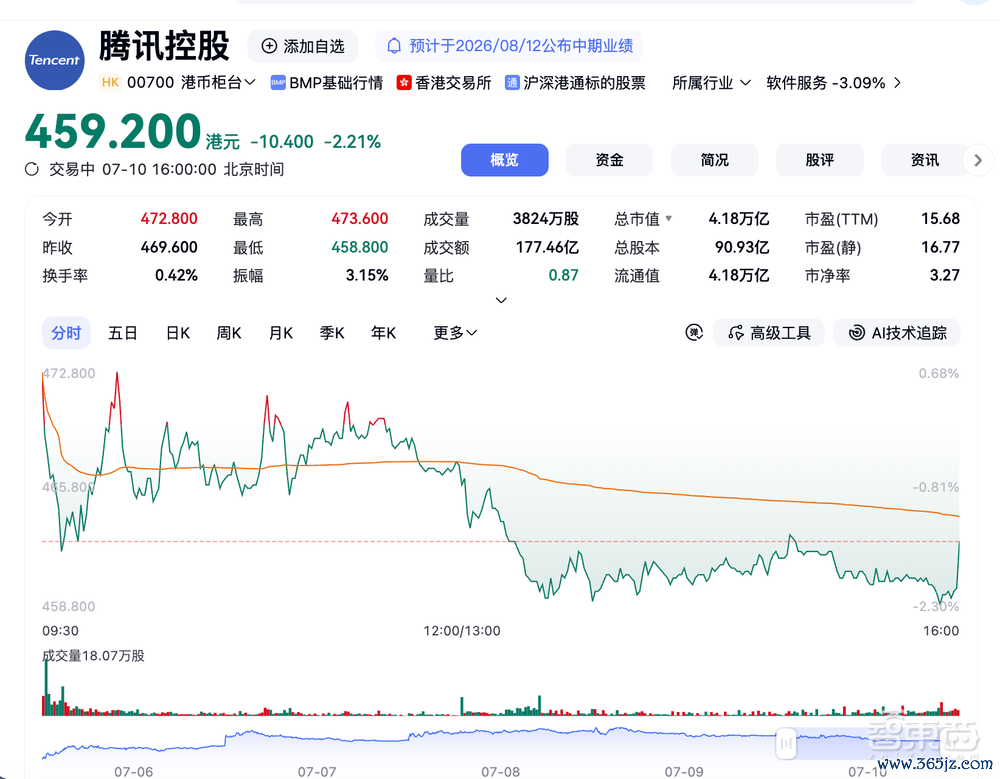Click the 市盈(TTM) value 15.68
The height and width of the screenshot is (779, 1000).
(941, 219)
